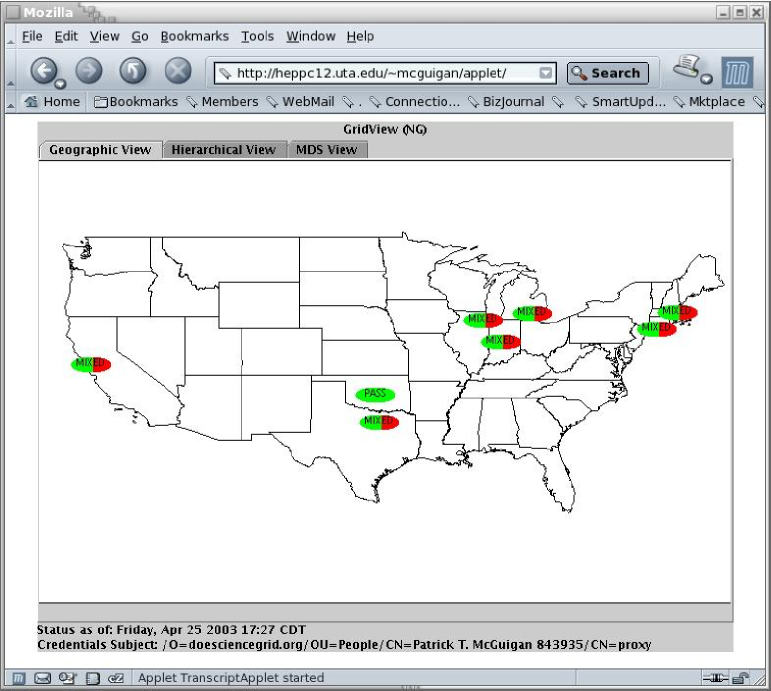The width and height of the screenshot is (771, 691).
Task: Open the Back button history dropdown arrow
Action: (60, 84)
